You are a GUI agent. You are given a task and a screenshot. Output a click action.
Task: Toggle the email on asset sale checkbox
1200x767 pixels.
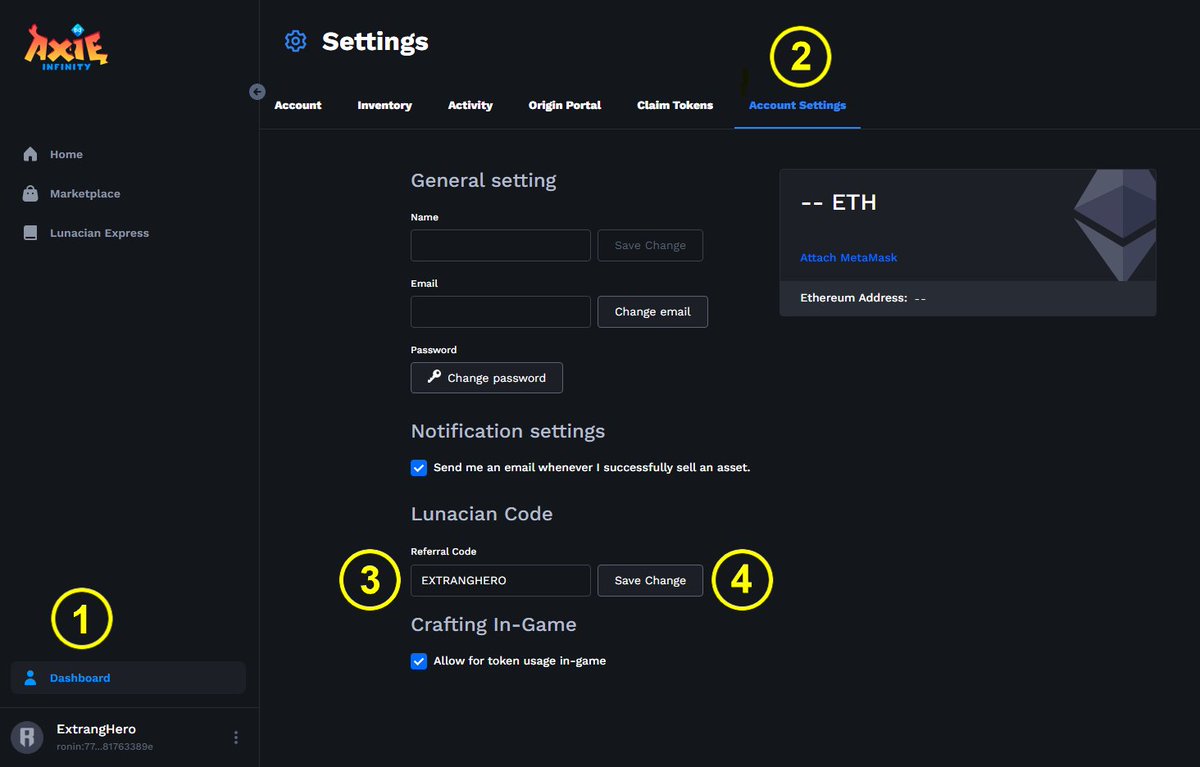[419, 468]
